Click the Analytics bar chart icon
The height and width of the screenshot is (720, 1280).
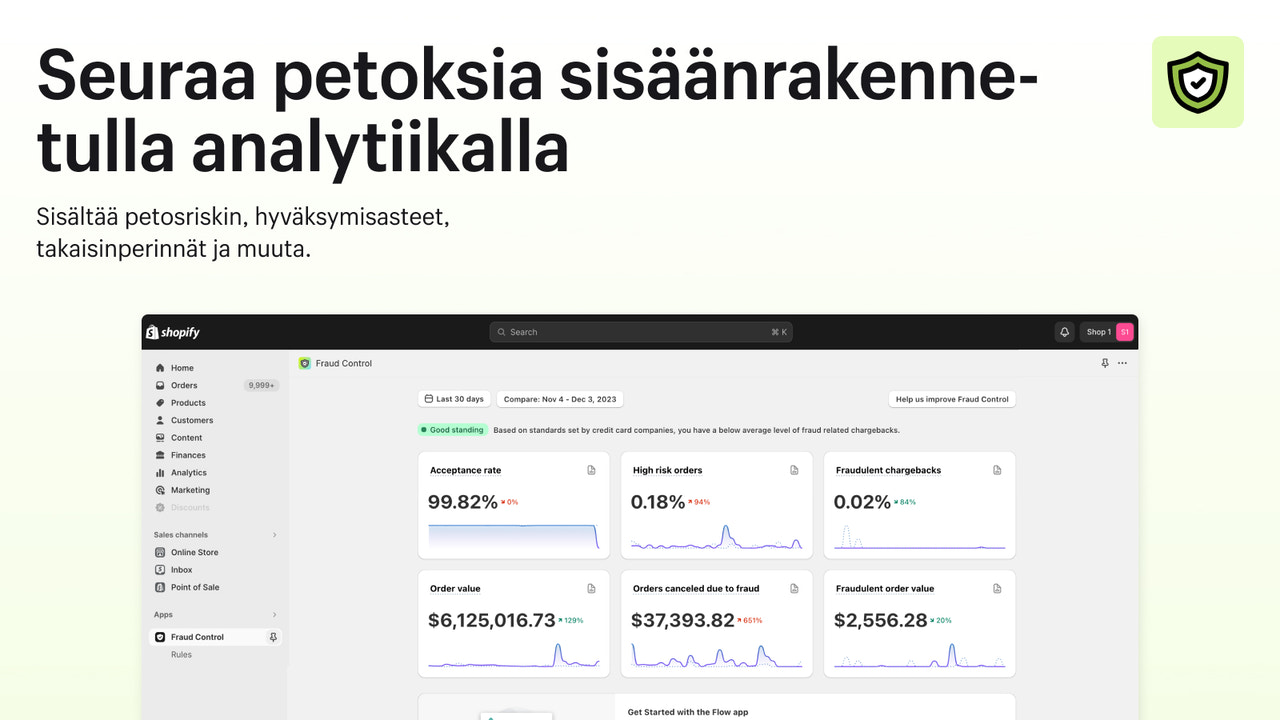point(160,473)
